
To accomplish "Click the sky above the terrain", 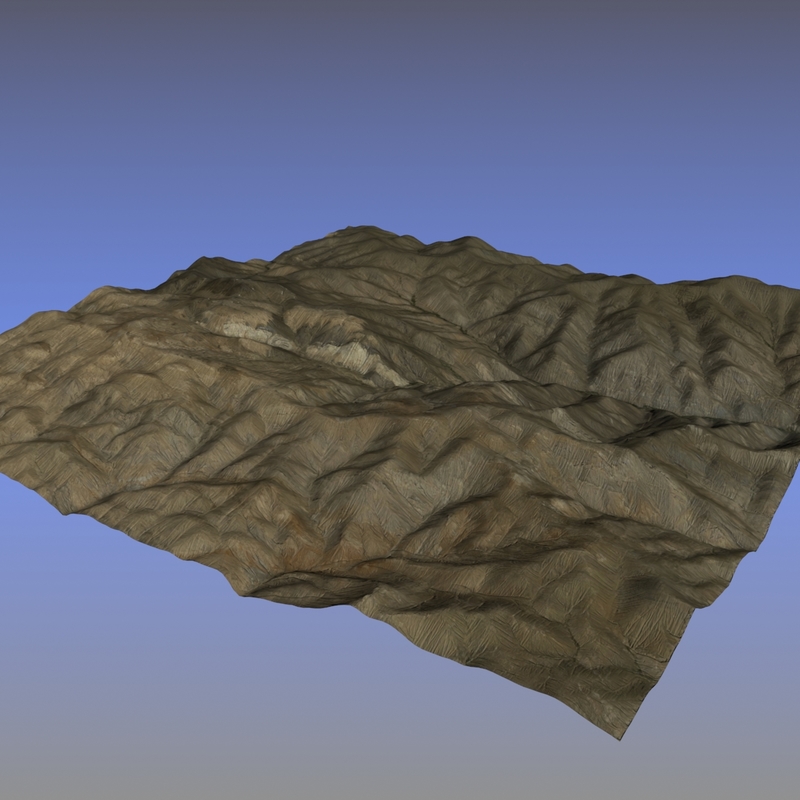I will click(400, 100).
